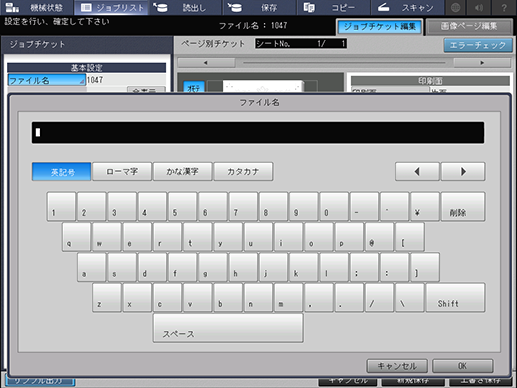Tap the hyphen key

(364, 206)
